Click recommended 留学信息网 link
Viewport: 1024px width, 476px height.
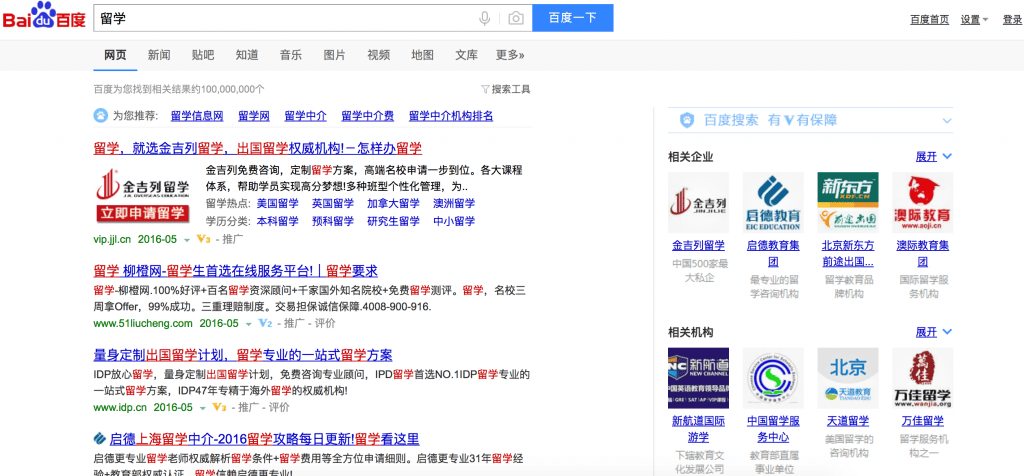pyautogui.click(x=197, y=116)
